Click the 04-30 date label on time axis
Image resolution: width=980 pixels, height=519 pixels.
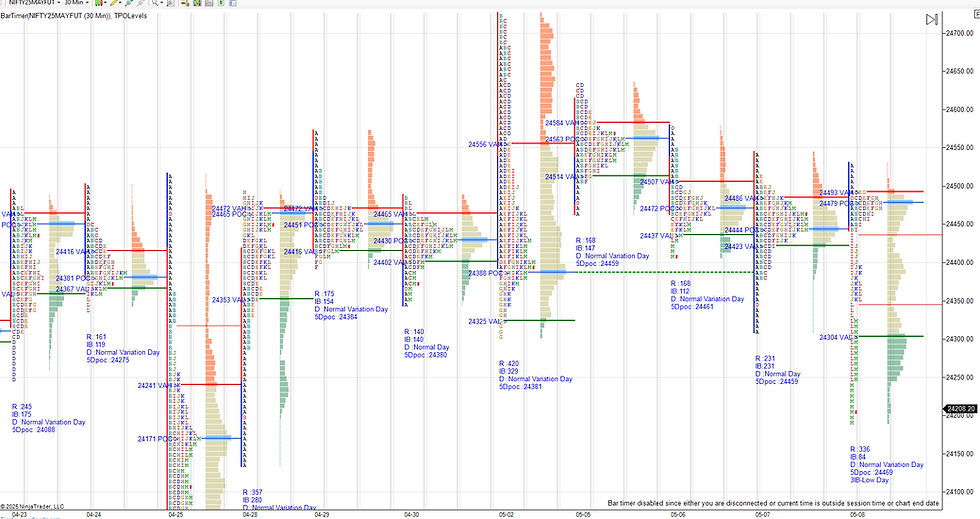pos(411,515)
